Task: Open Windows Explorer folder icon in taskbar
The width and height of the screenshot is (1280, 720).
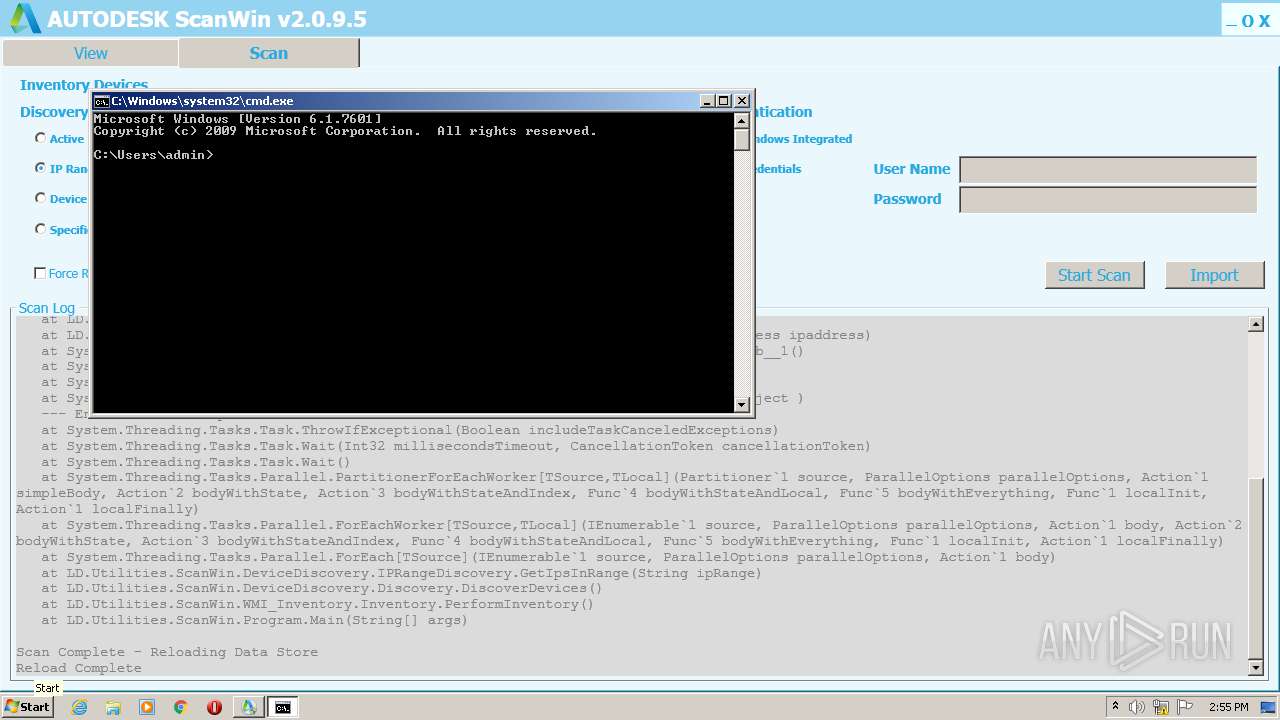Action: click(x=113, y=707)
